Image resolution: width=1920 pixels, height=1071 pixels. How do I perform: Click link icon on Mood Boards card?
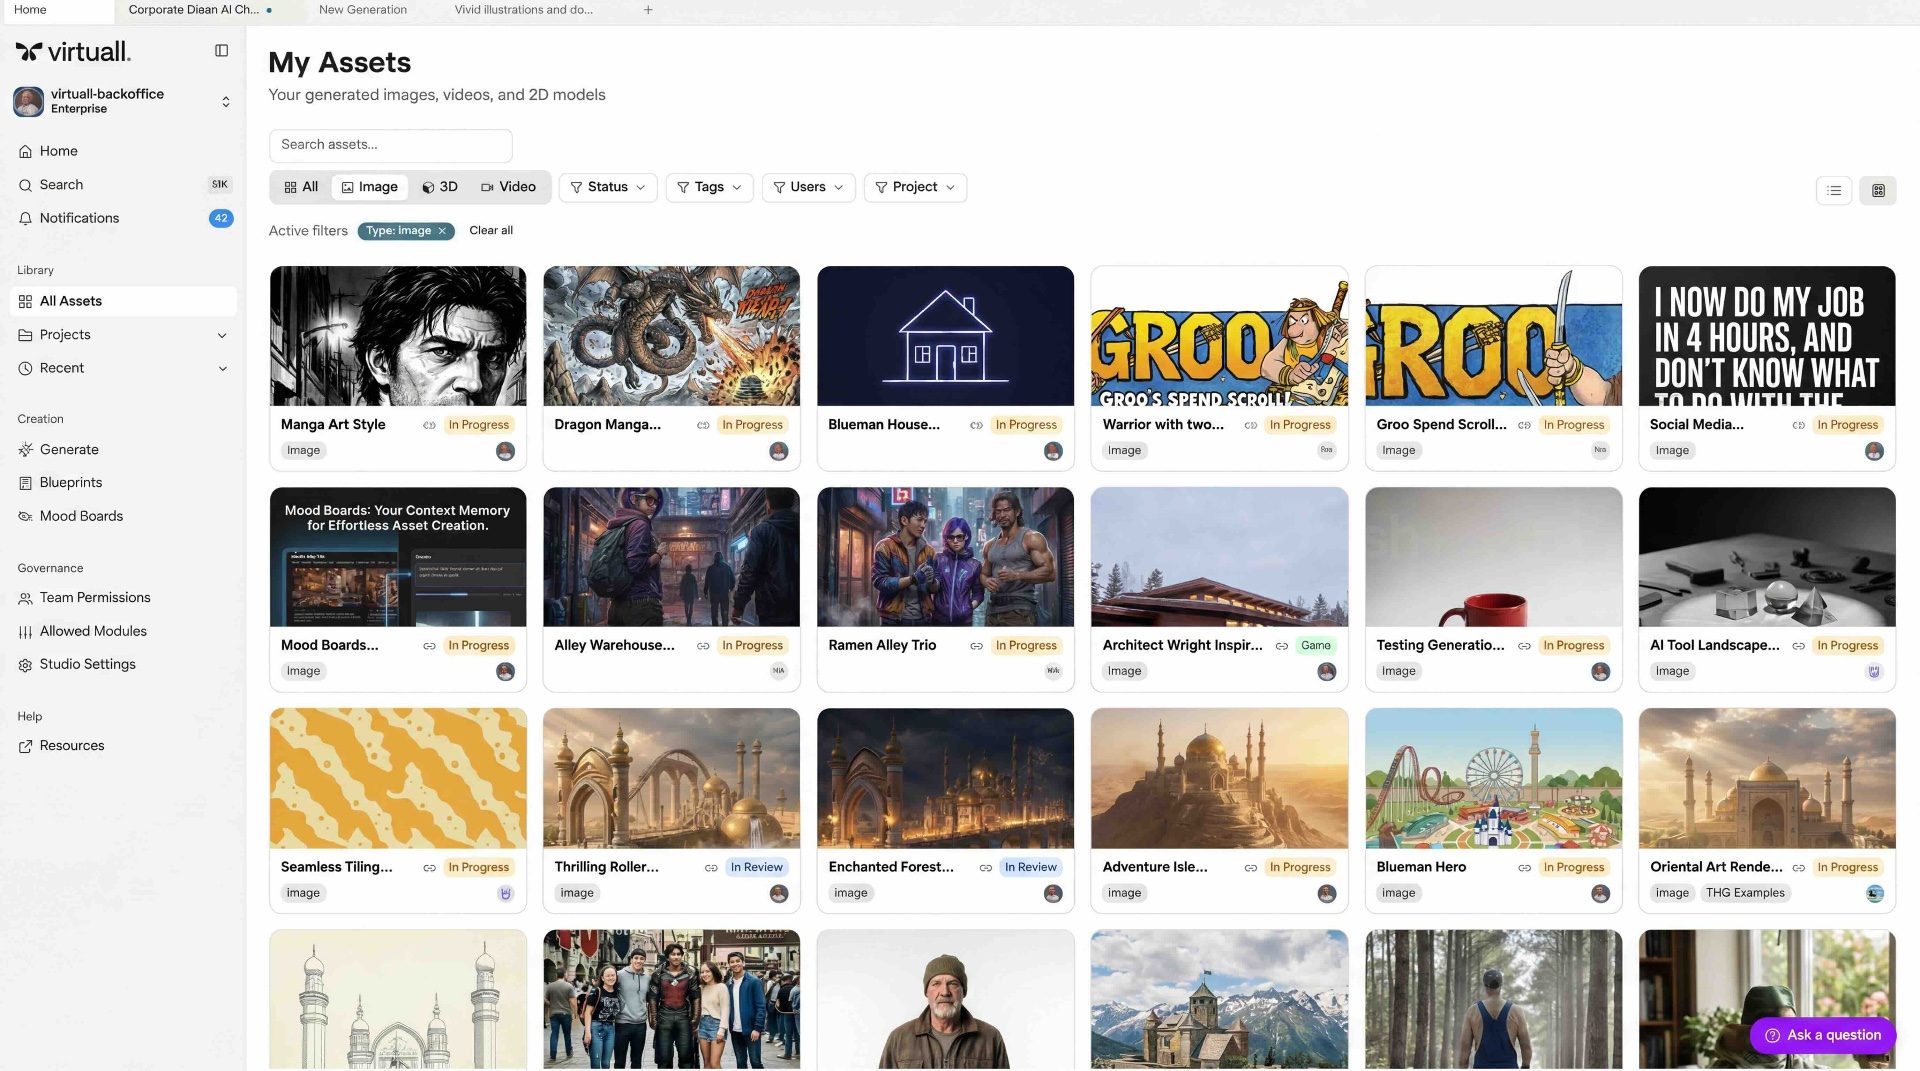pyautogui.click(x=429, y=646)
